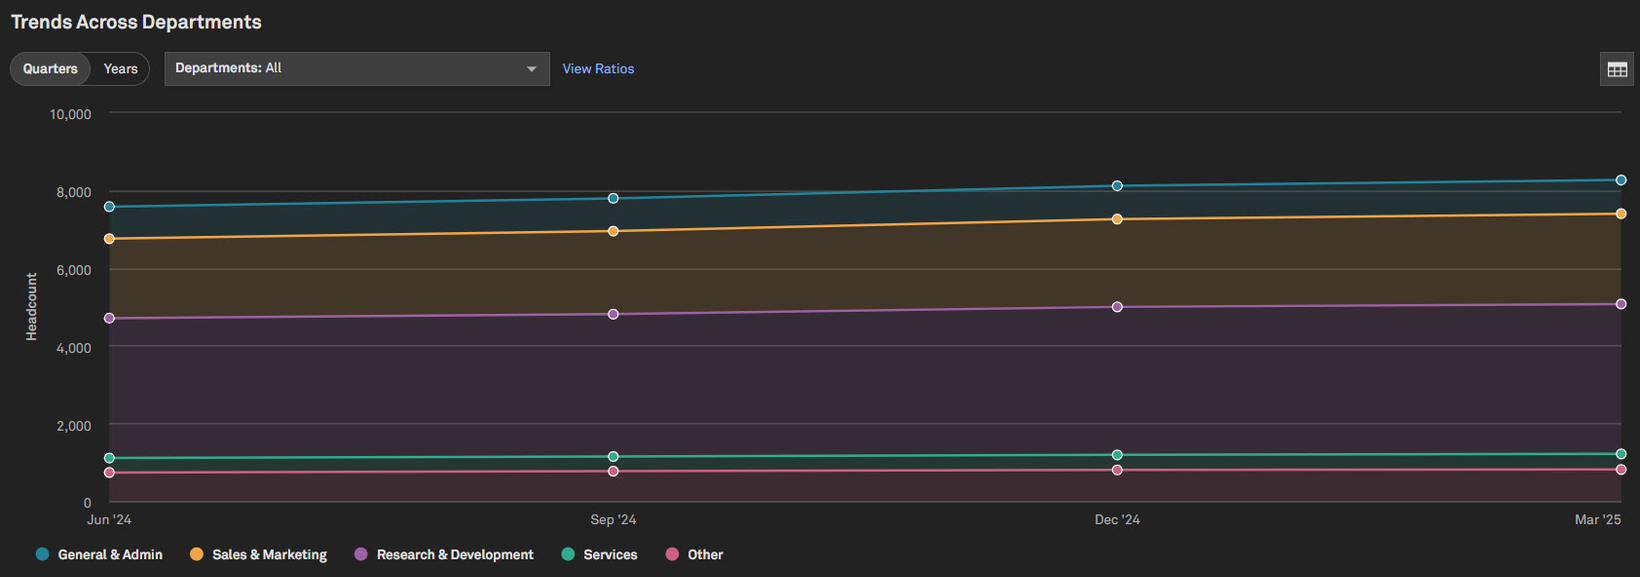
Task: Click the Dec '24 axis label
Action: point(1117,520)
